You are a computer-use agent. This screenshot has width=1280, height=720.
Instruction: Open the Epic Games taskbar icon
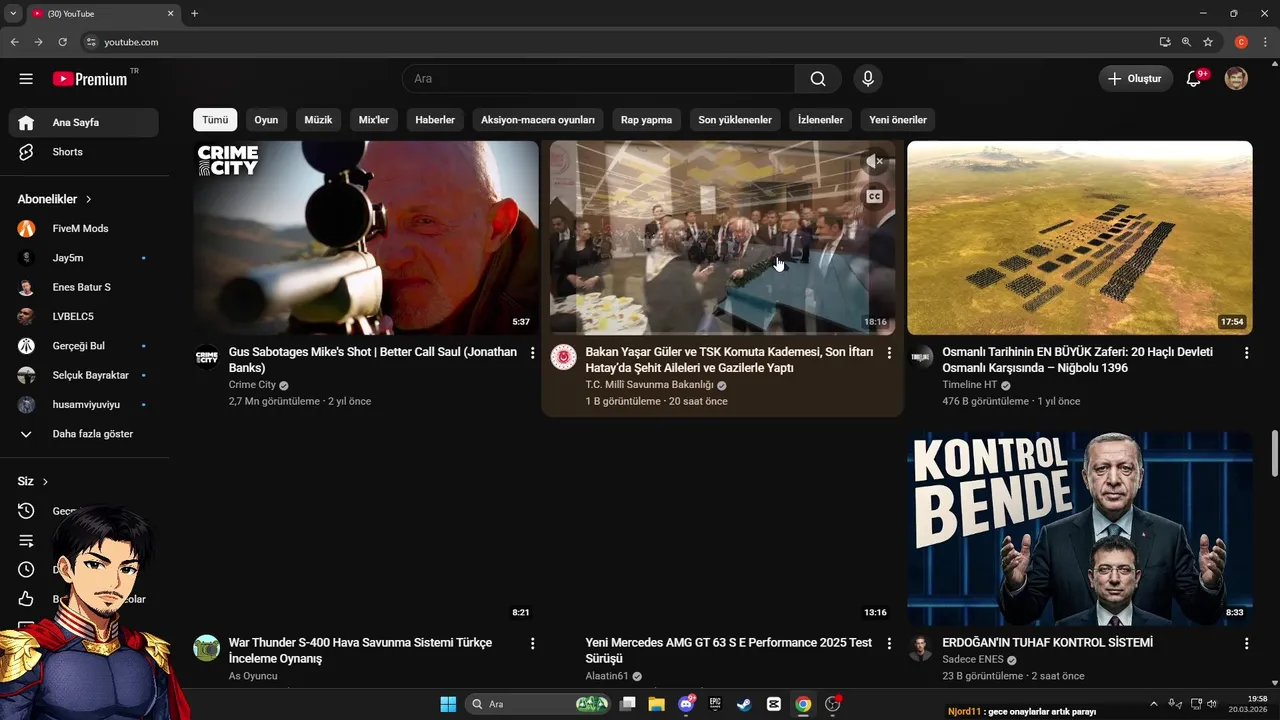click(x=715, y=704)
